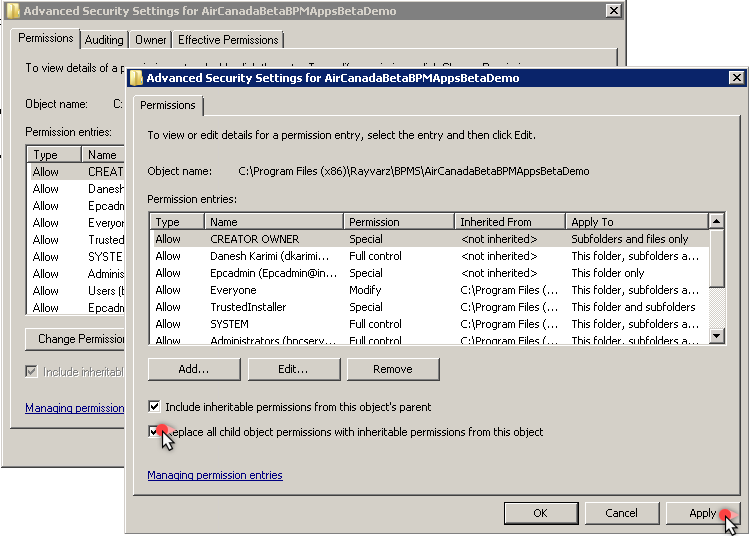The width and height of the screenshot is (749, 536).
Task: Toggle Include inheritable permissions from this object's parent
Action: pos(154,407)
